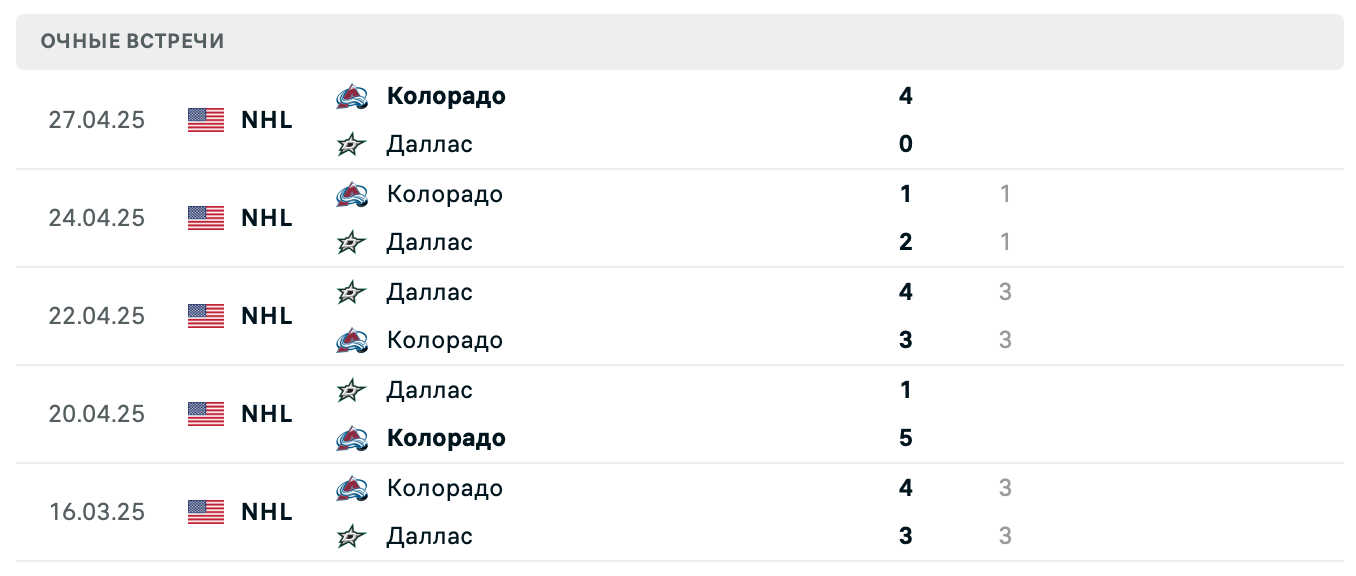Click the ОЧНЫЕ ВСТРЕЧИ section header
Viewport: 1356px width, 576px height.
coord(131,41)
